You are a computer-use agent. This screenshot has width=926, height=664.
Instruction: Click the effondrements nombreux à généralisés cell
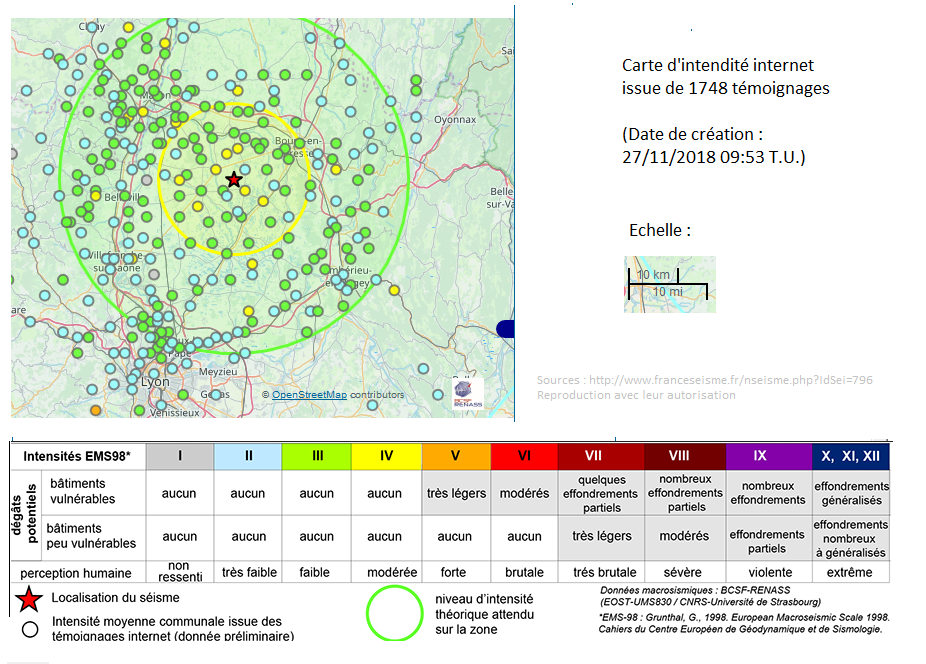(851, 538)
